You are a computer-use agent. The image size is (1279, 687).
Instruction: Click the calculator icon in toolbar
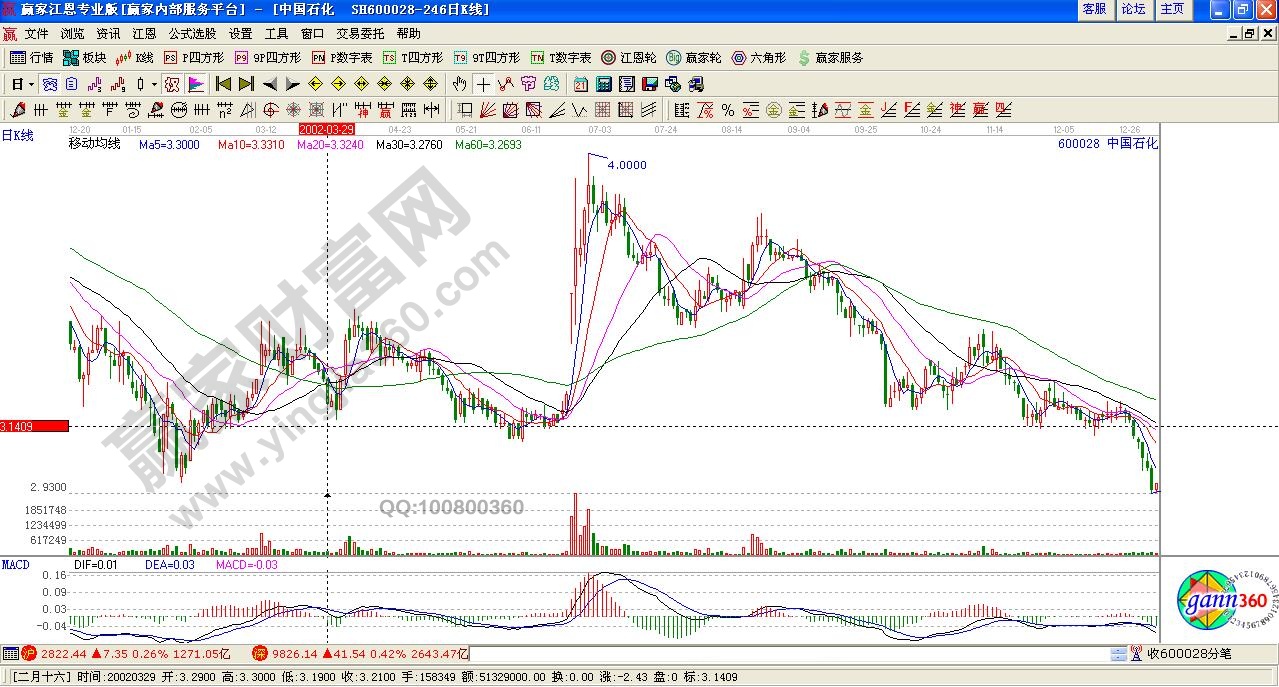(x=605, y=84)
